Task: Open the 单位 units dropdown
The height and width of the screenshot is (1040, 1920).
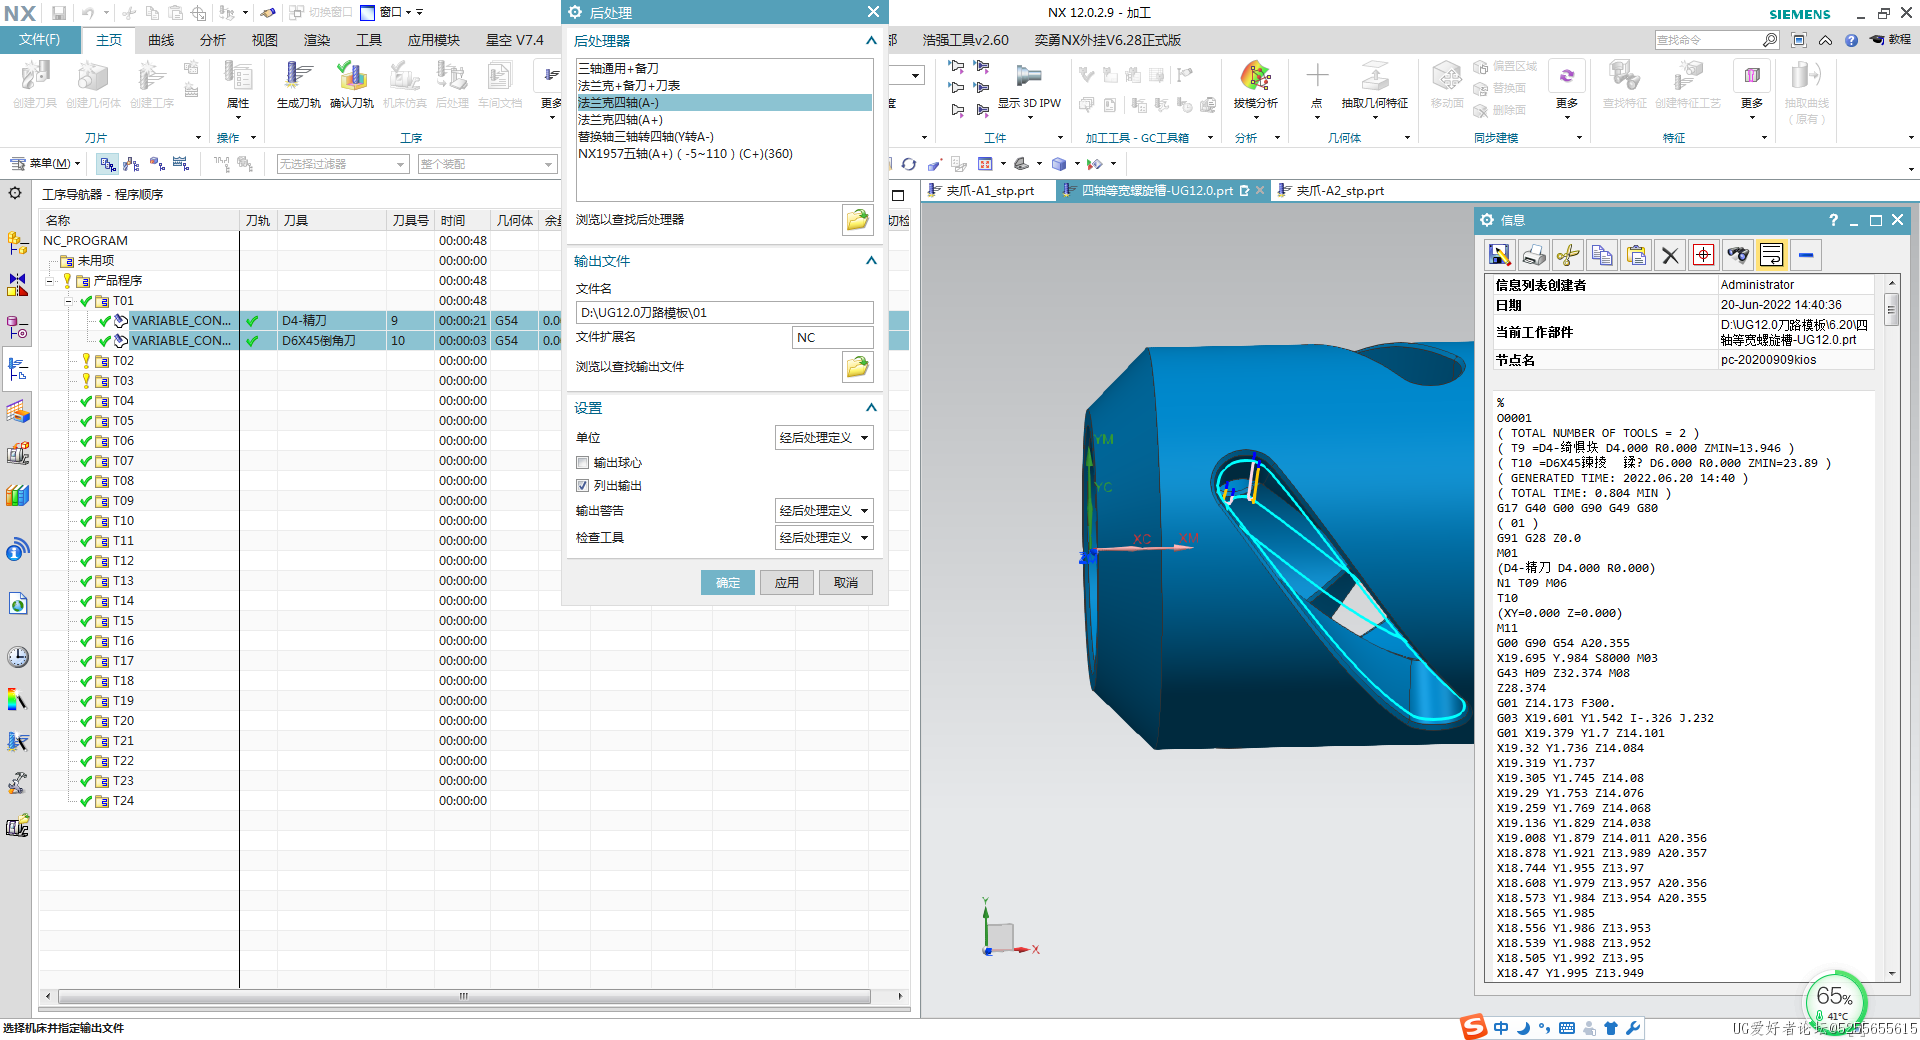Action: pos(824,438)
